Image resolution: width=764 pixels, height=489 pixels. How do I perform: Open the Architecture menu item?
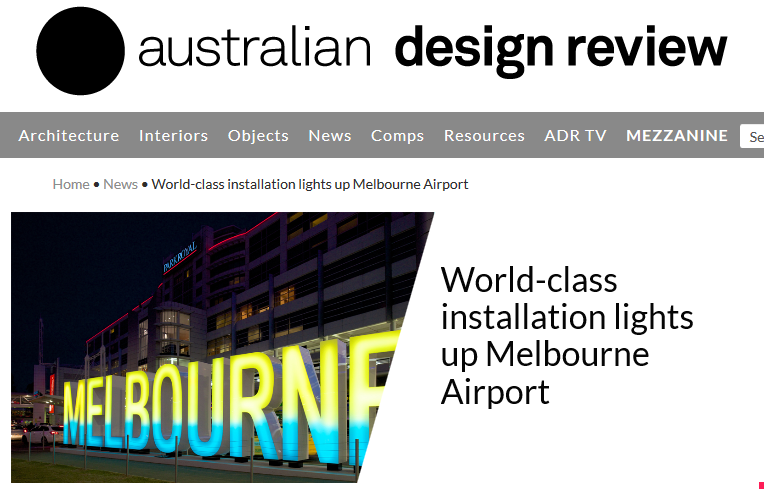point(69,135)
